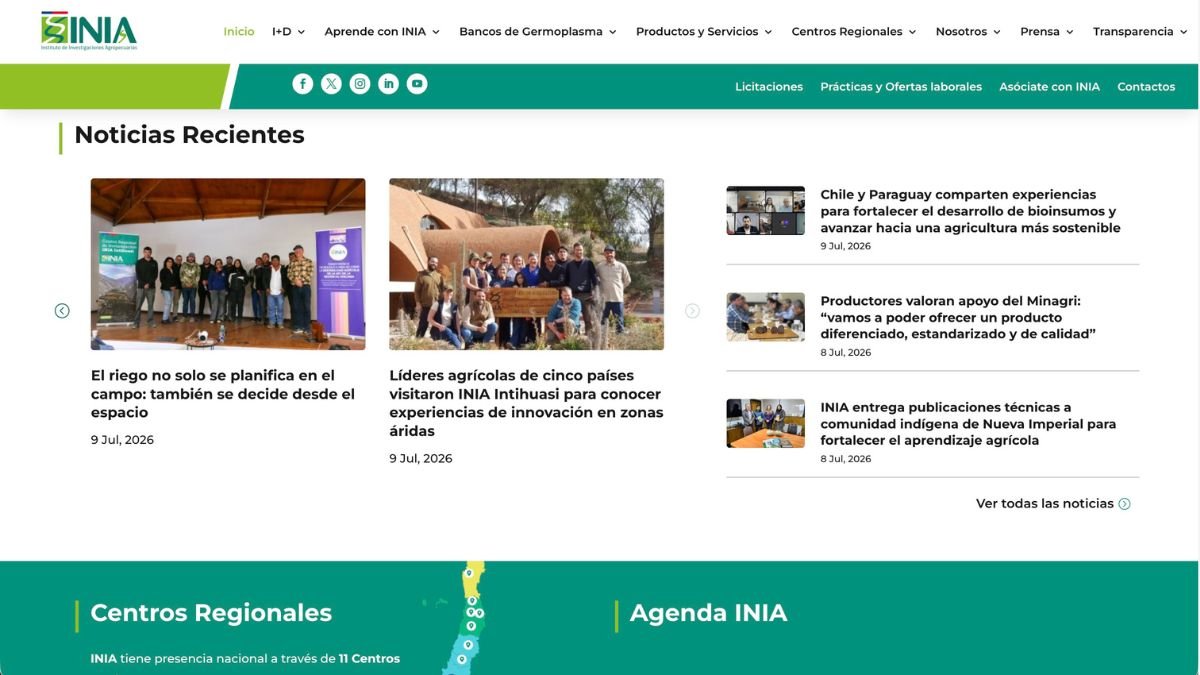Image resolution: width=1200 pixels, height=675 pixels.
Task: Open the Asóciate con INIA link
Action: click(1049, 87)
